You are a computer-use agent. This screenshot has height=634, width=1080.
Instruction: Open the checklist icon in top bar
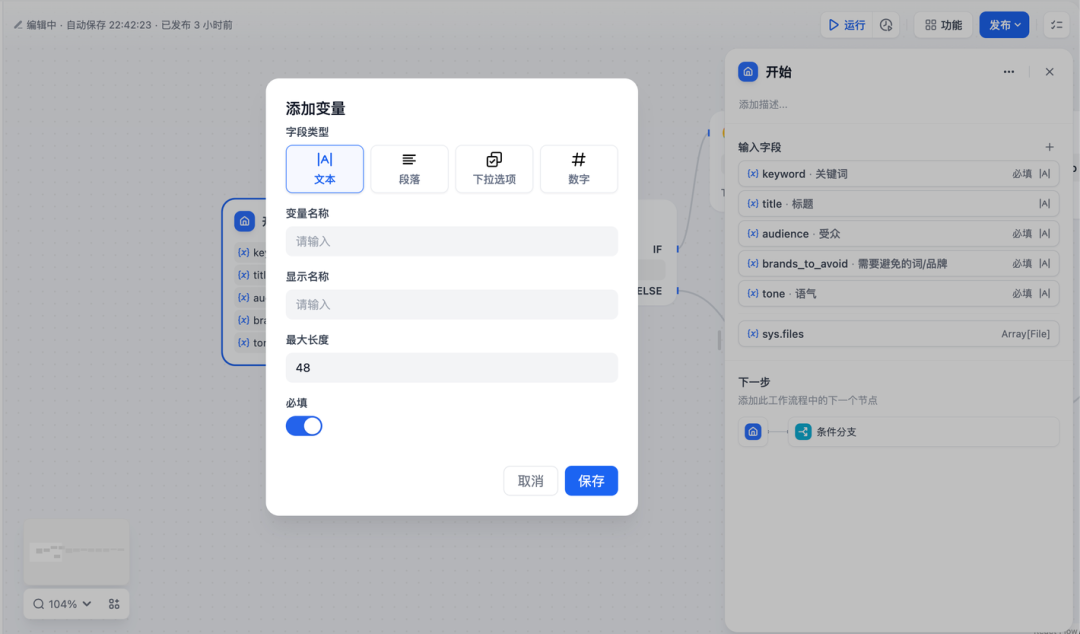1057,25
